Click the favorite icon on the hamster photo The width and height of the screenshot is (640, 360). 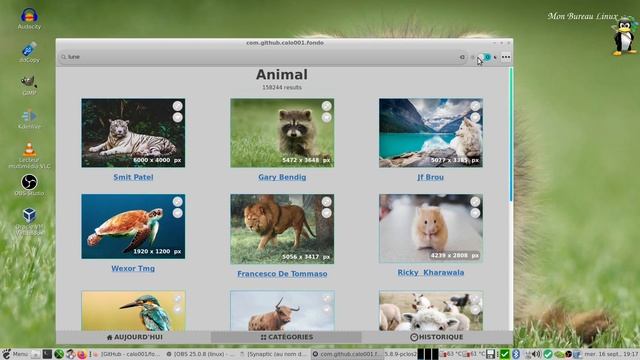475,213
